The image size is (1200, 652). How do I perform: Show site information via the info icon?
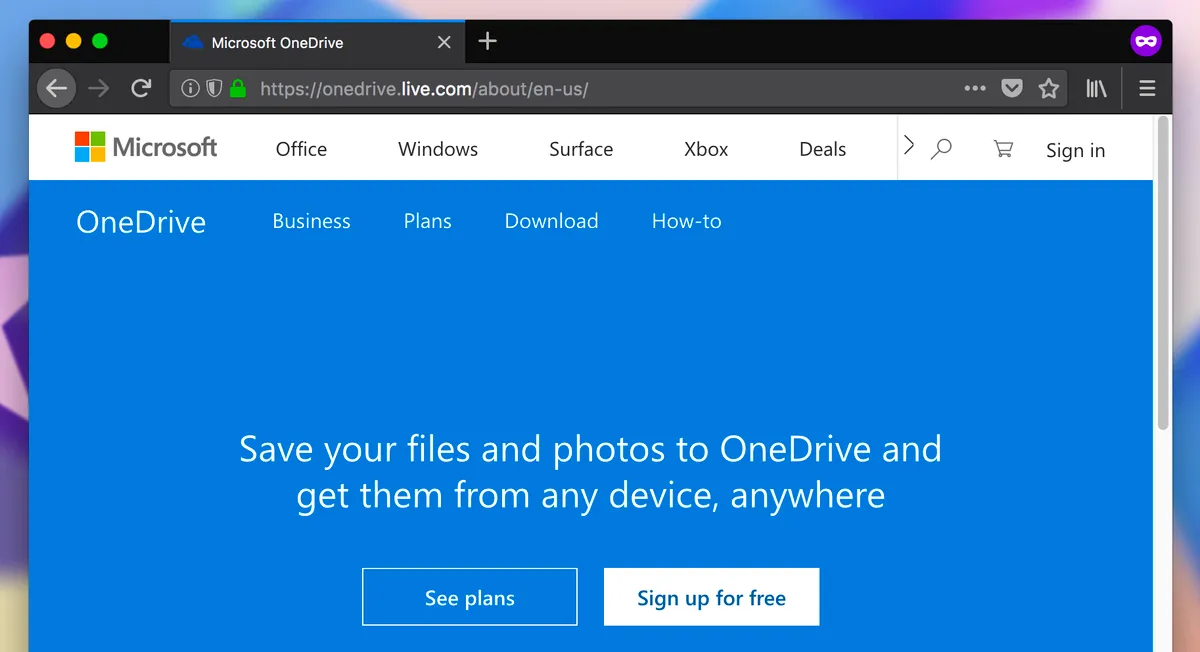point(190,89)
